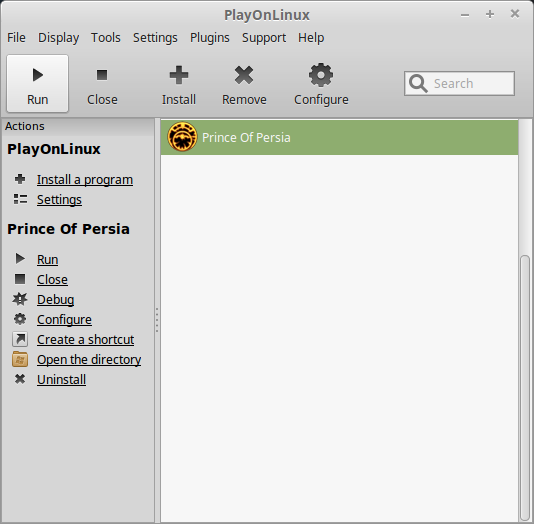This screenshot has width=534, height=524.
Task: Click the Open the directory folder icon
Action: [x=20, y=359]
